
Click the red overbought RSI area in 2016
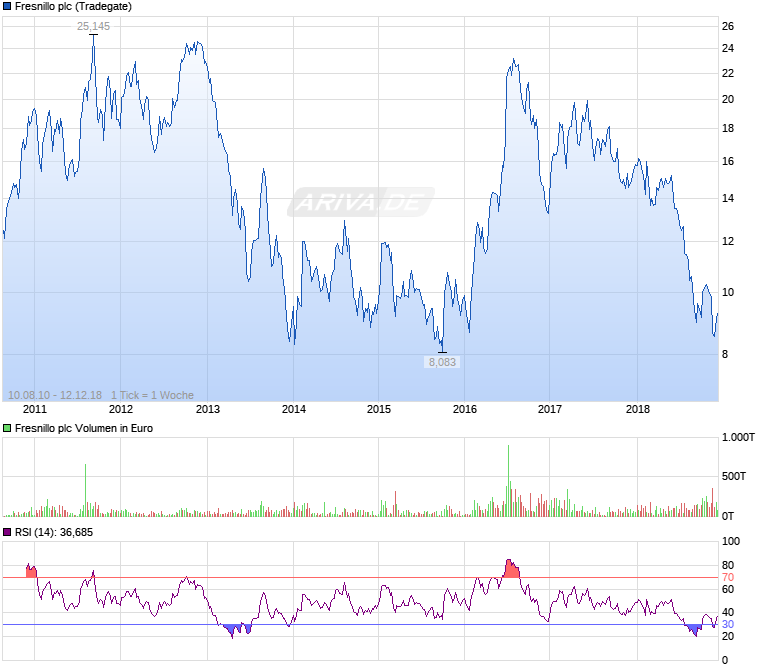(x=511, y=569)
